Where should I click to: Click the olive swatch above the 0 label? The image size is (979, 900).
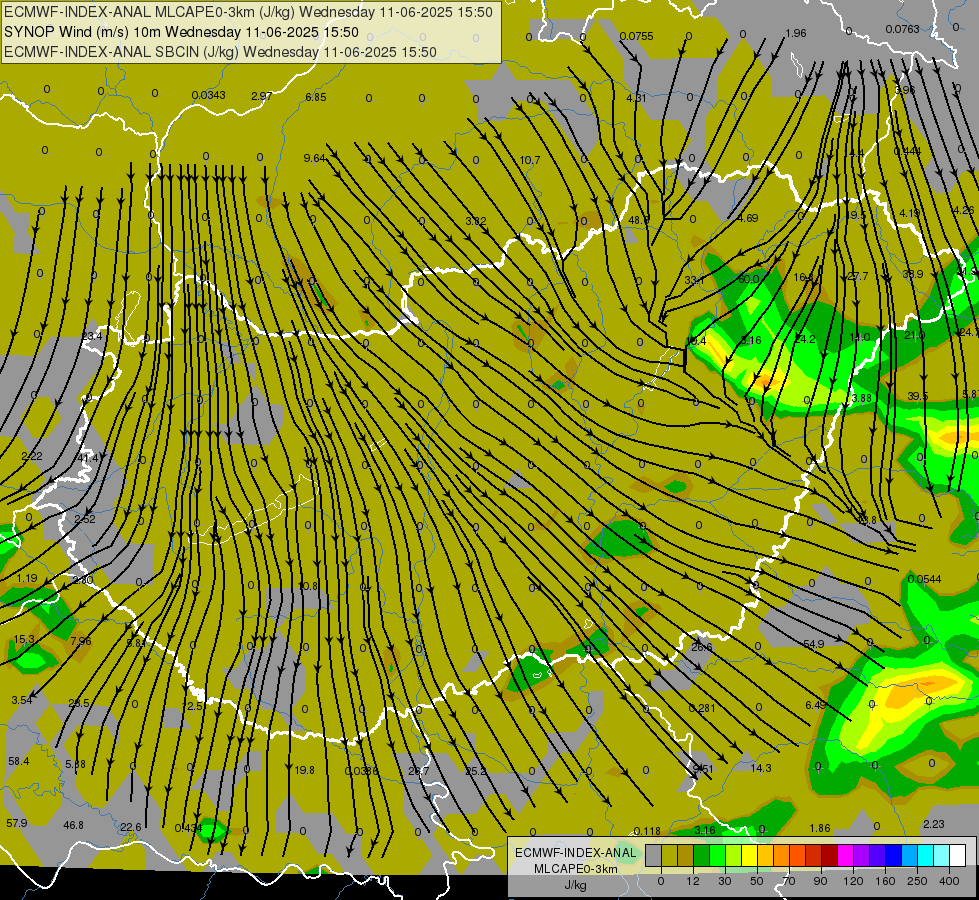click(x=669, y=856)
